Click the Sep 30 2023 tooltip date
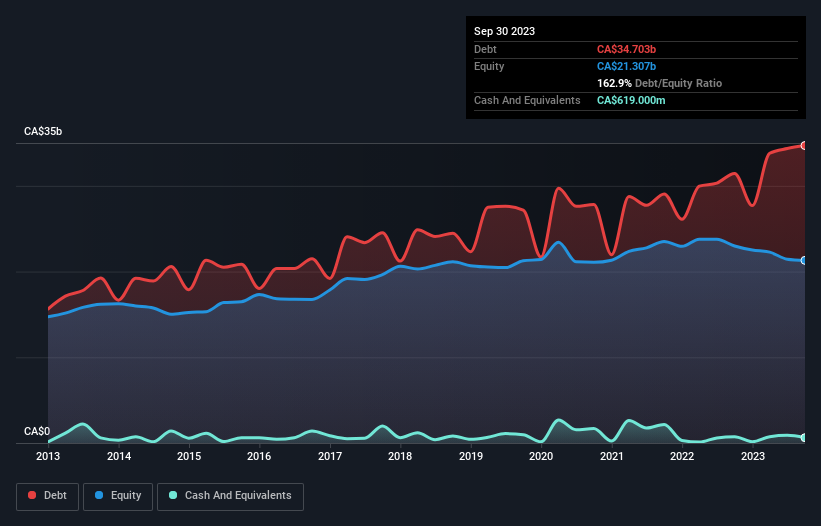 tap(504, 31)
